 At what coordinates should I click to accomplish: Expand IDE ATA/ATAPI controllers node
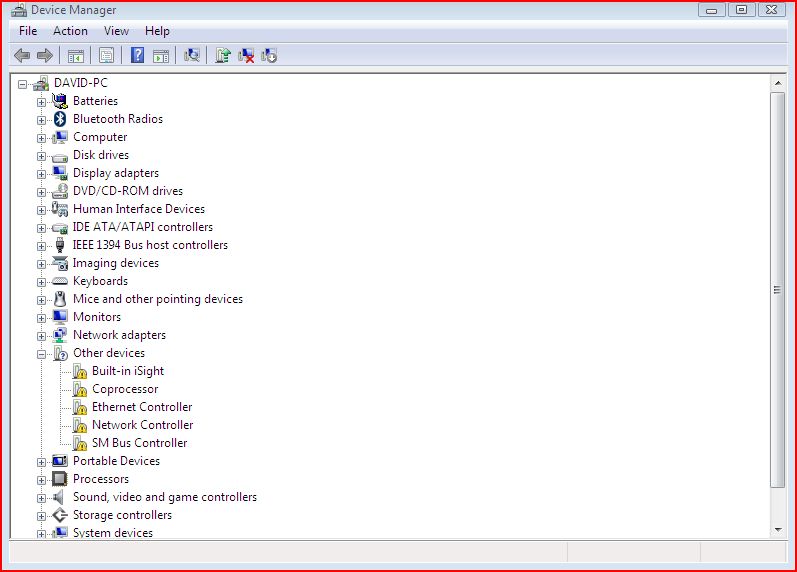pos(41,228)
